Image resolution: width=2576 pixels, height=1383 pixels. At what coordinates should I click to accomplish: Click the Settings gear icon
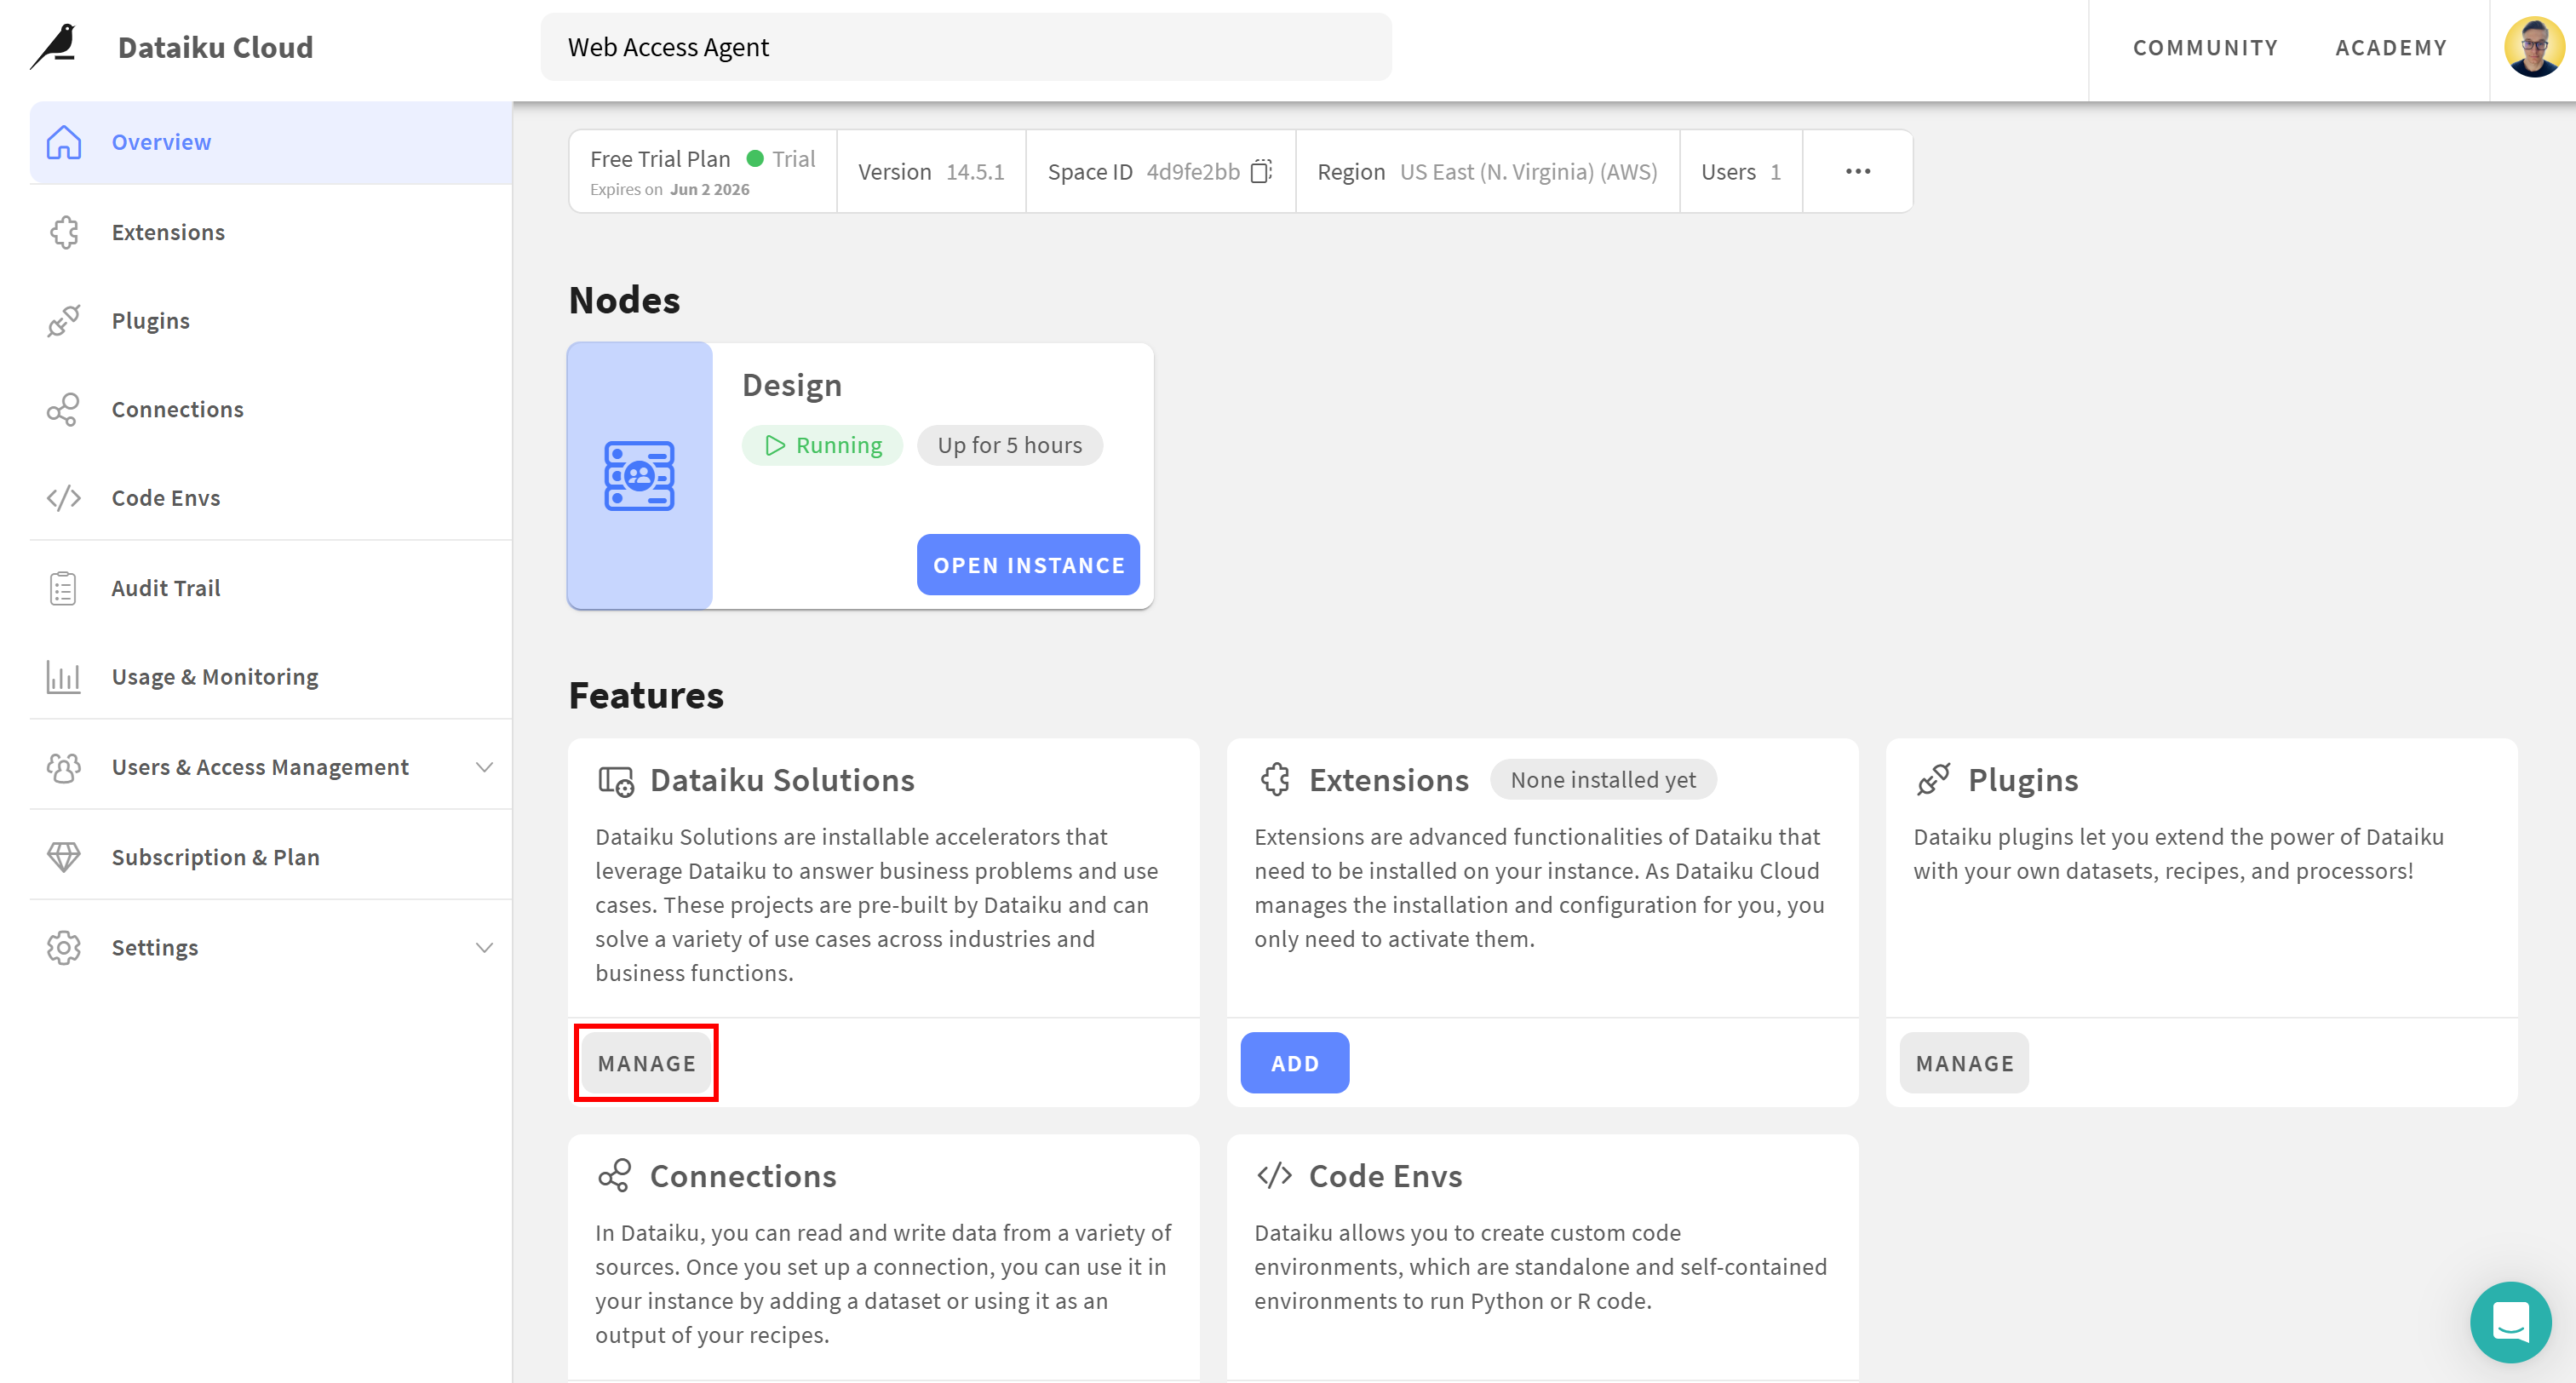[64, 947]
